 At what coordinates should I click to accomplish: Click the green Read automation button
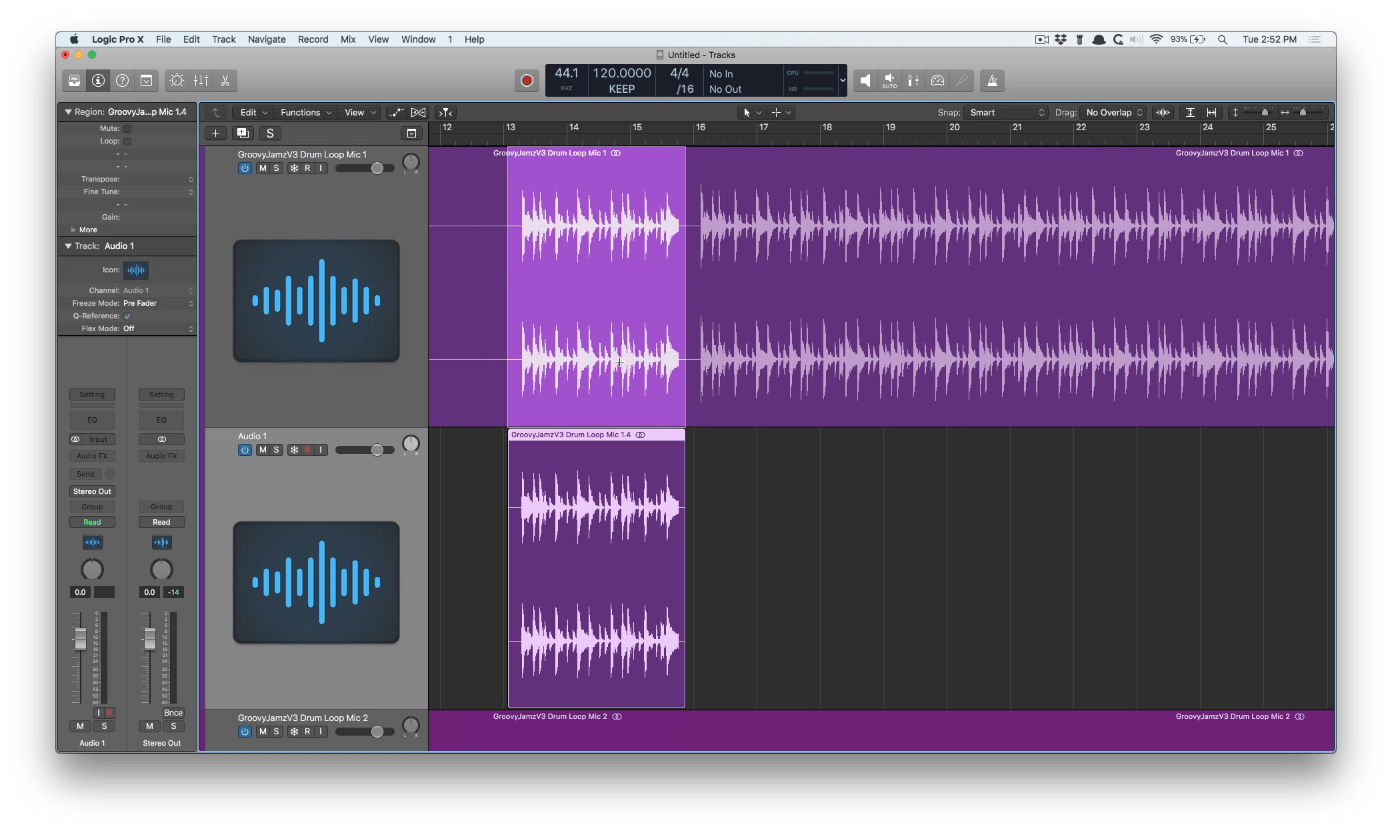pos(92,522)
